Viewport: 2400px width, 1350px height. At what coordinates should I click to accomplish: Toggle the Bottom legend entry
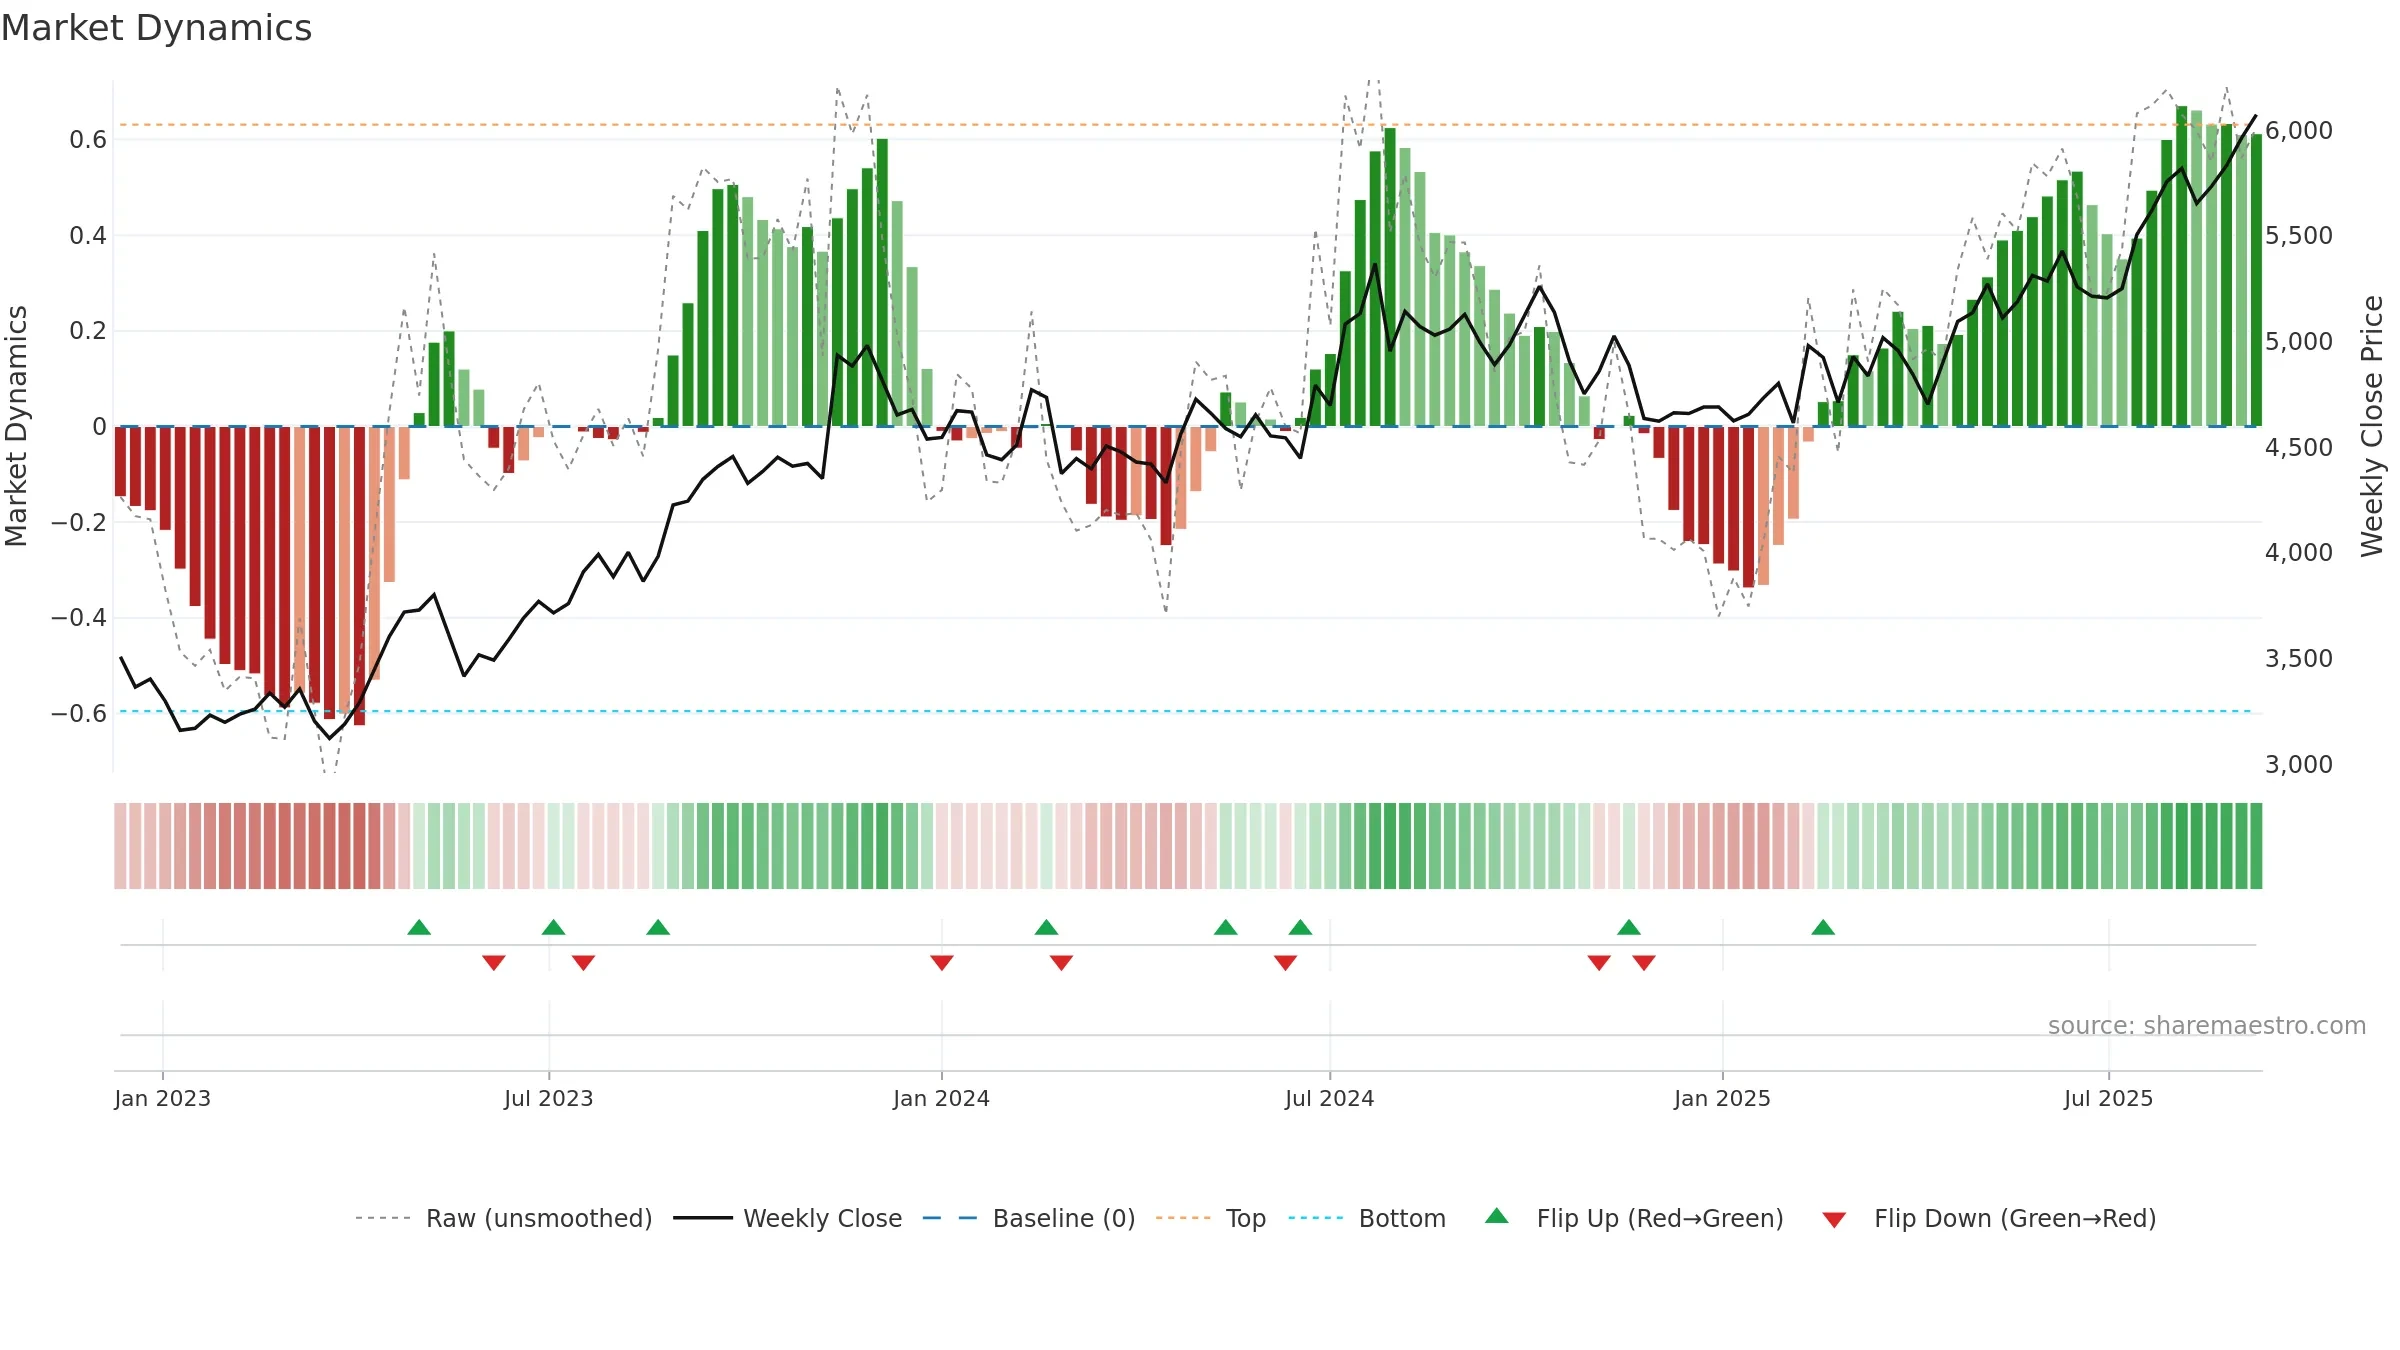pos(1367,1218)
